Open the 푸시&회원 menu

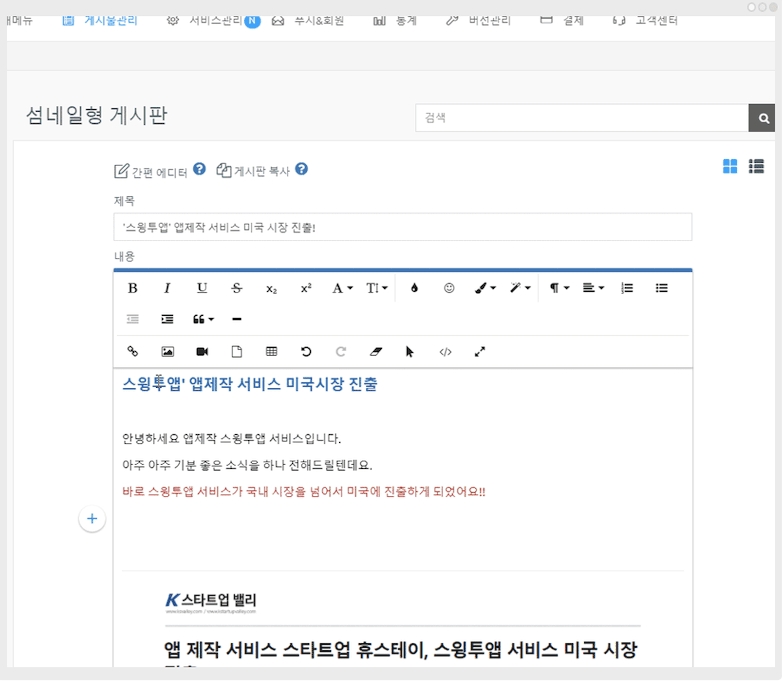[x=308, y=20]
